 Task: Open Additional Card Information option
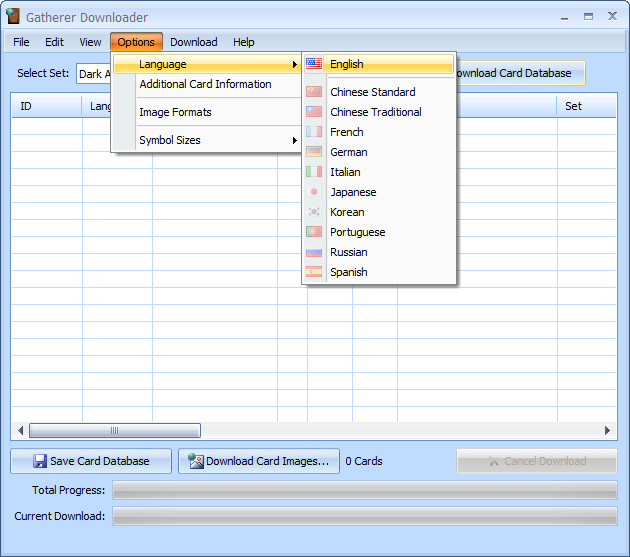click(205, 84)
